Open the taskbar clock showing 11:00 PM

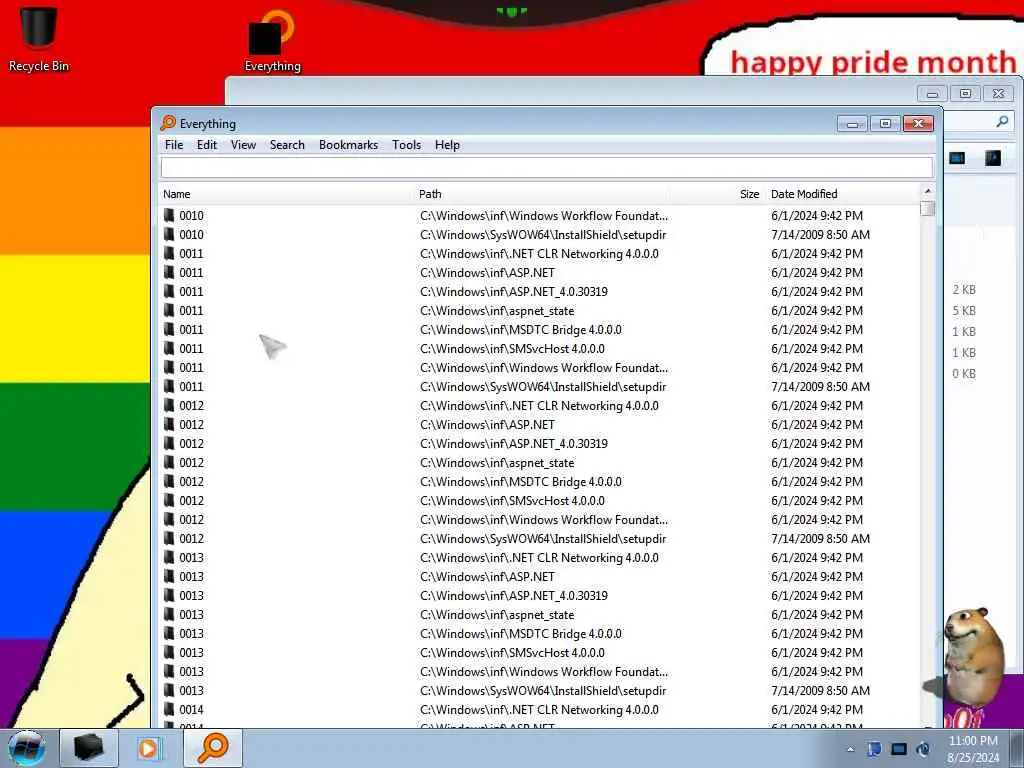tap(973, 749)
